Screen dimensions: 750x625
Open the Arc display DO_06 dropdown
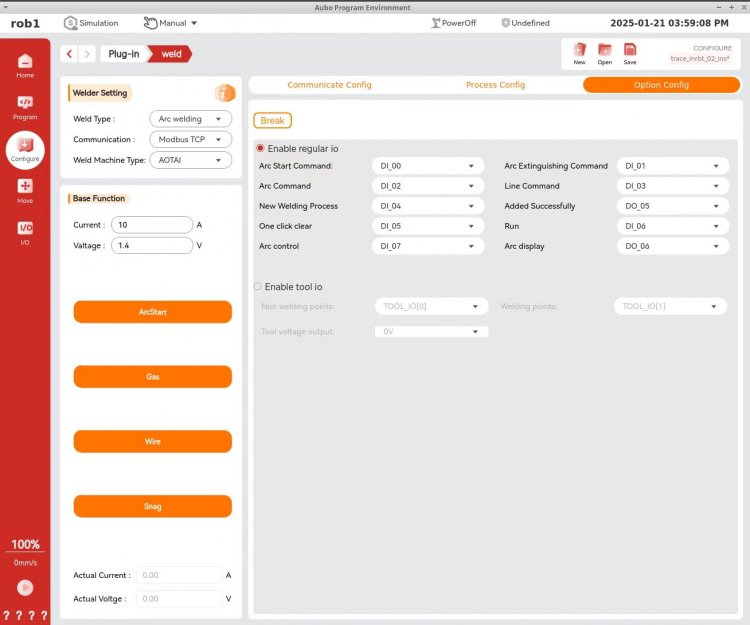click(x=673, y=246)
